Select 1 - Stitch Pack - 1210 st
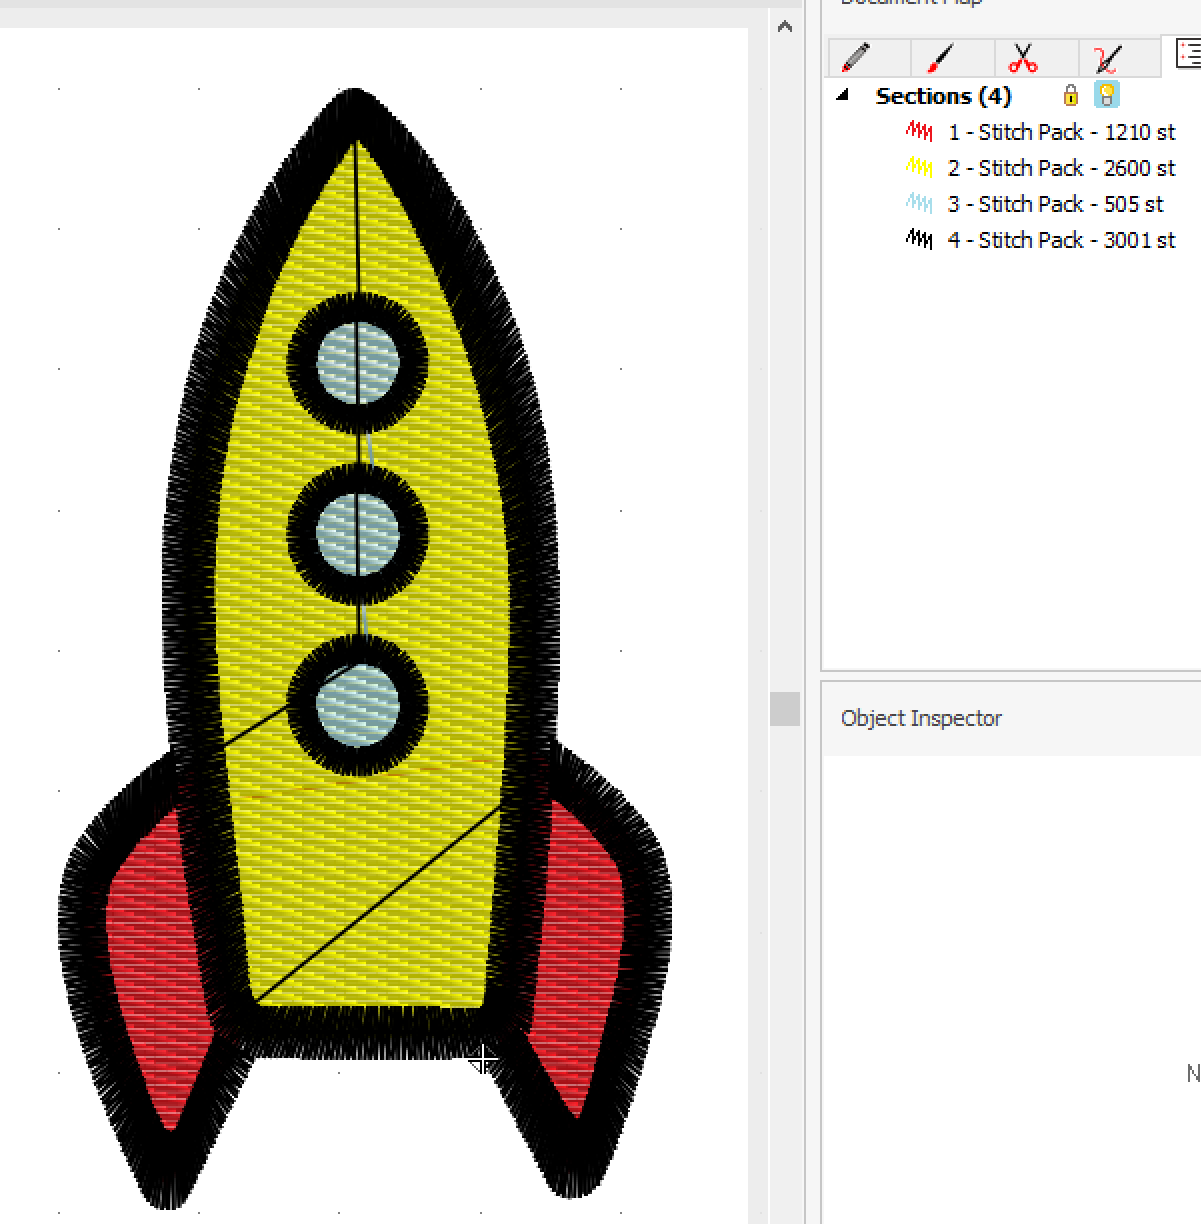 1061,132
